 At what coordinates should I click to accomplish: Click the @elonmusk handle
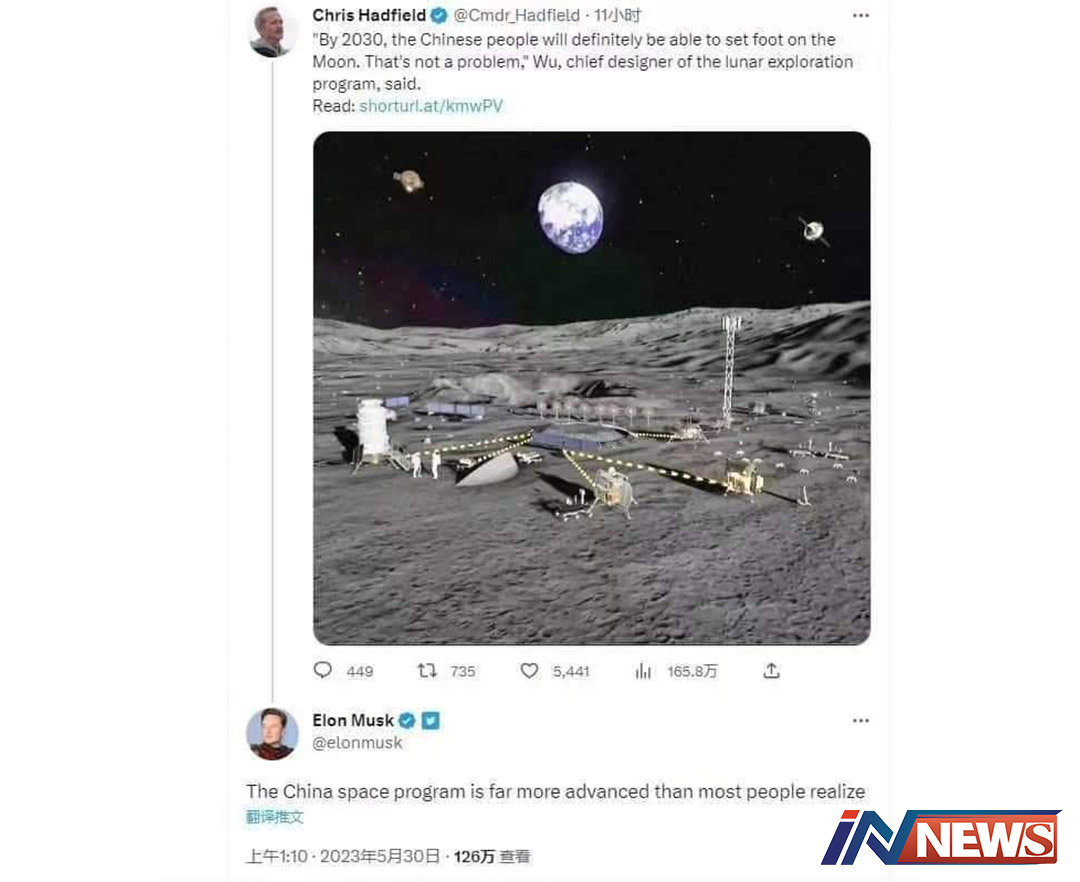point(357,743)
